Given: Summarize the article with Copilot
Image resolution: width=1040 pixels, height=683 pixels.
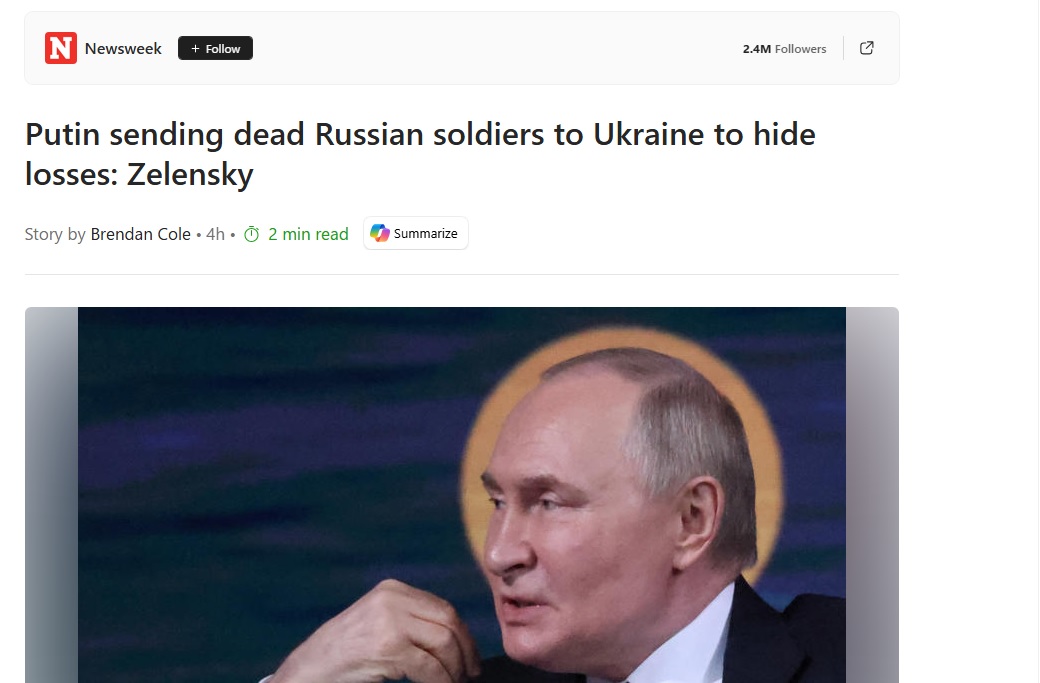Looking at the screenshot, I should (x=415, y=233).
